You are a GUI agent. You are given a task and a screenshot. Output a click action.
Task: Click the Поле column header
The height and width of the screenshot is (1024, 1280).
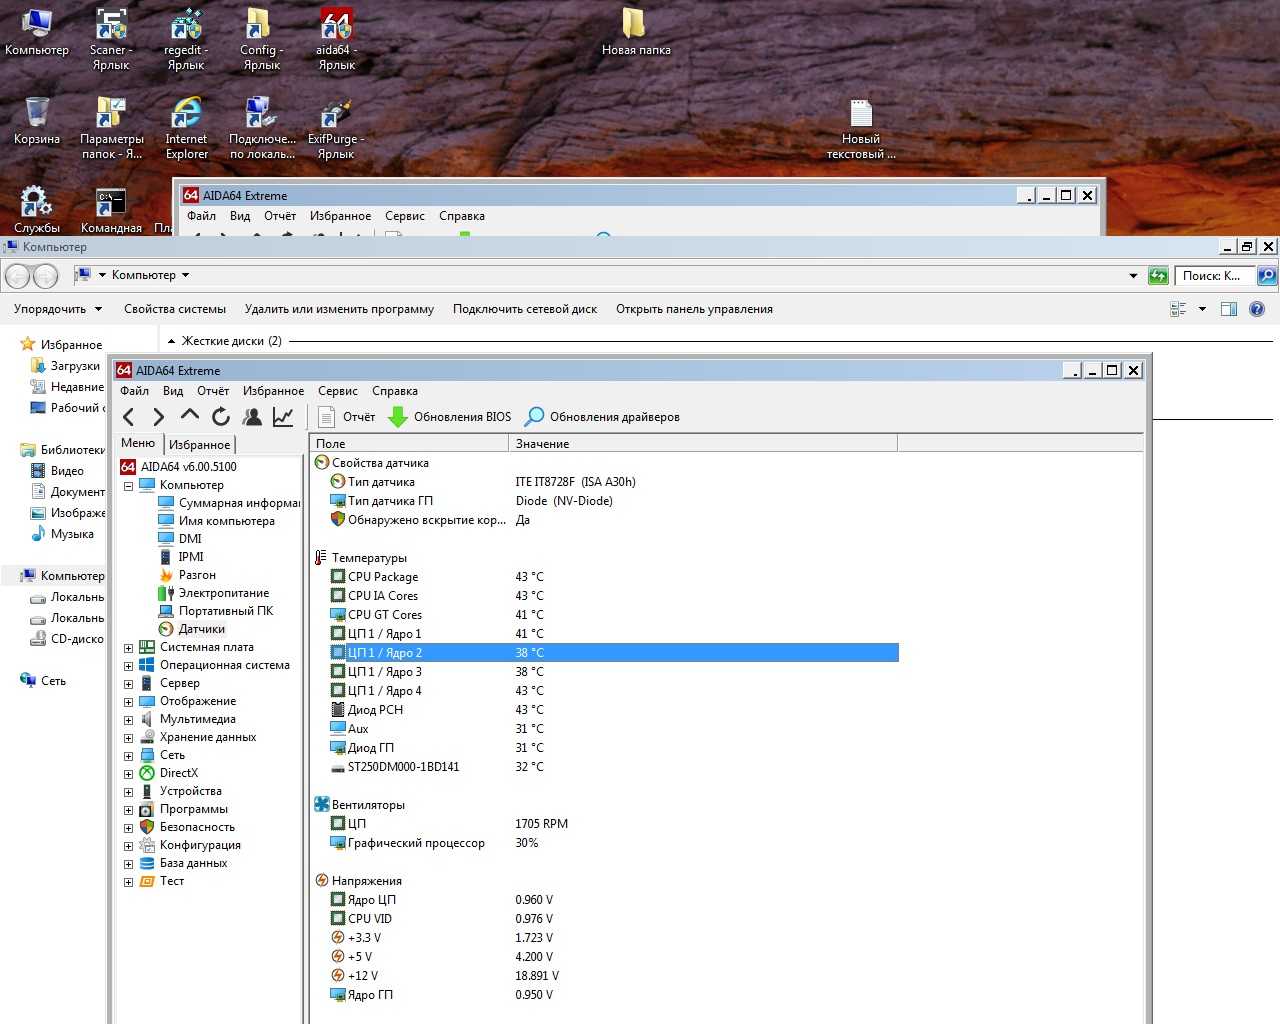(x=409, y=444)
